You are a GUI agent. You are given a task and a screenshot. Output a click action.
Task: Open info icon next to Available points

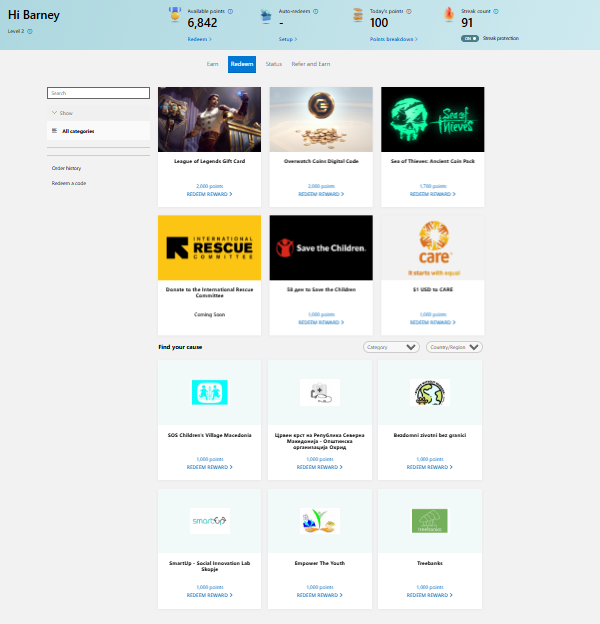(230, 11)
